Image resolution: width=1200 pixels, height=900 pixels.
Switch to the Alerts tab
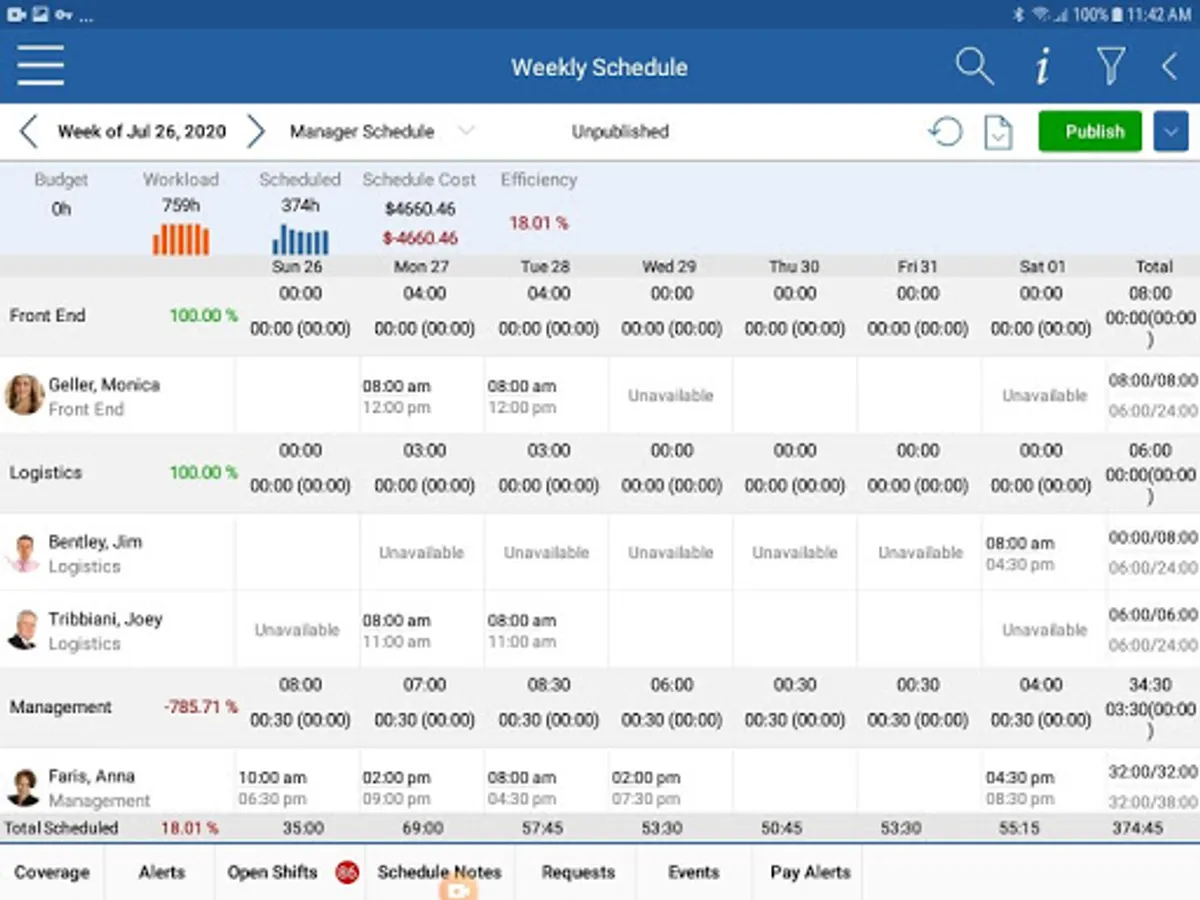[161, 872]
